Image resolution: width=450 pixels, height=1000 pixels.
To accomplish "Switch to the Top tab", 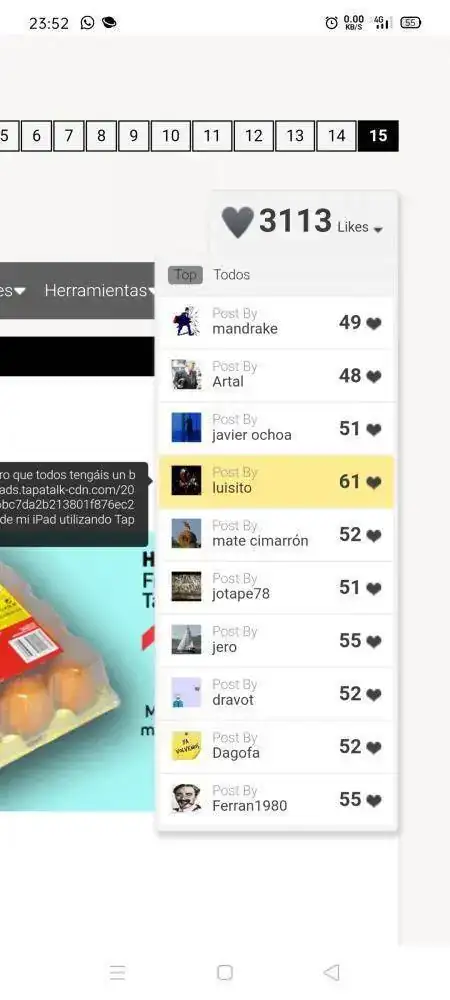I will (185, 275).
